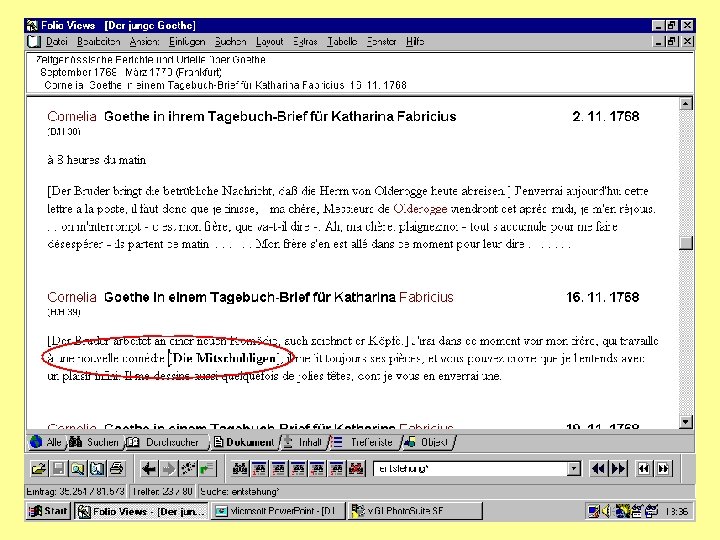
Task: Switch to the Suchen tab with binoculars
Action: point(96,442)
